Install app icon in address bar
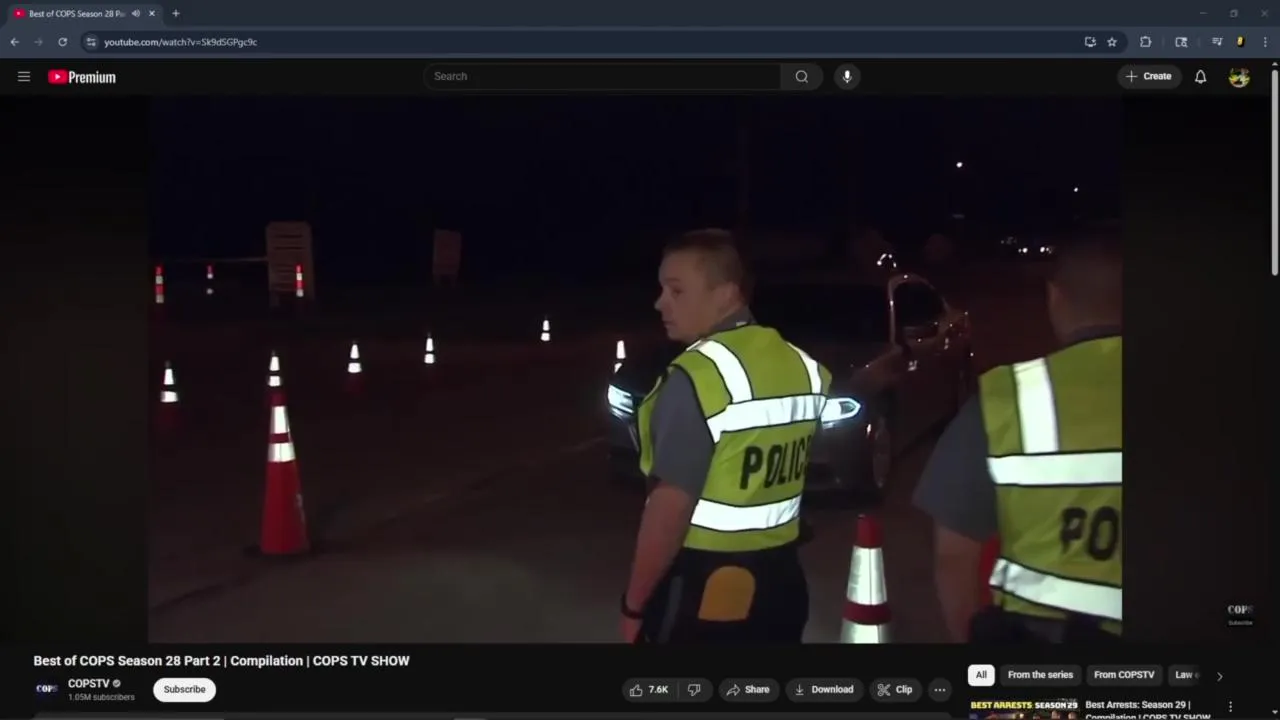Image resolution: width=1280 pixels, height=720 pixels. pyautogui.click(x=1090, y=42)
